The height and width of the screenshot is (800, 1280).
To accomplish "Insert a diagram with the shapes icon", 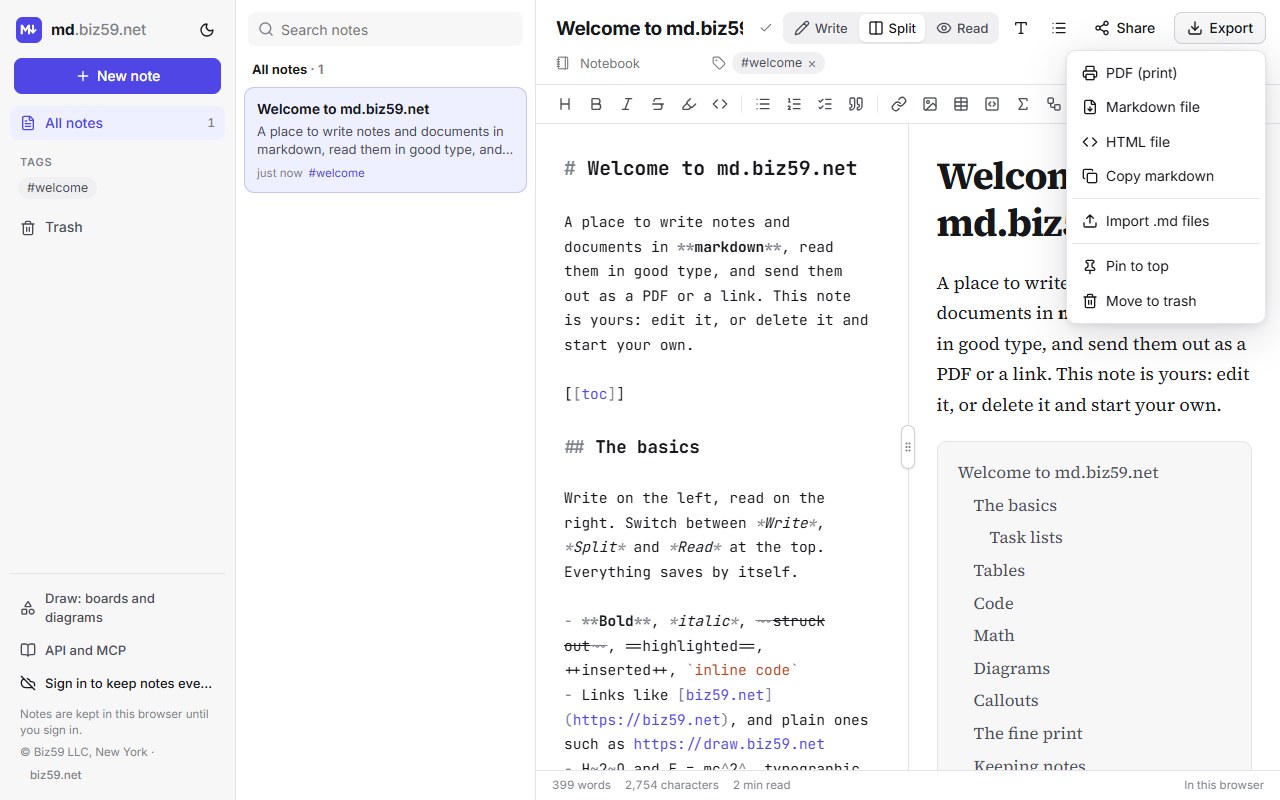I will click(x=1054, y=104).
